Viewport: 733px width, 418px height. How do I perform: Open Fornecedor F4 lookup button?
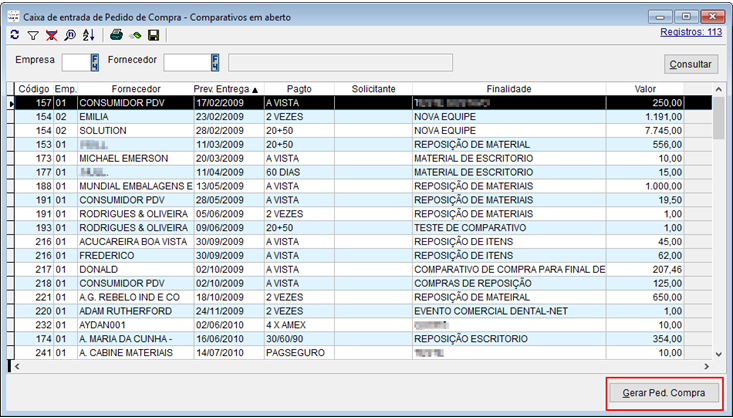[214, 63]
